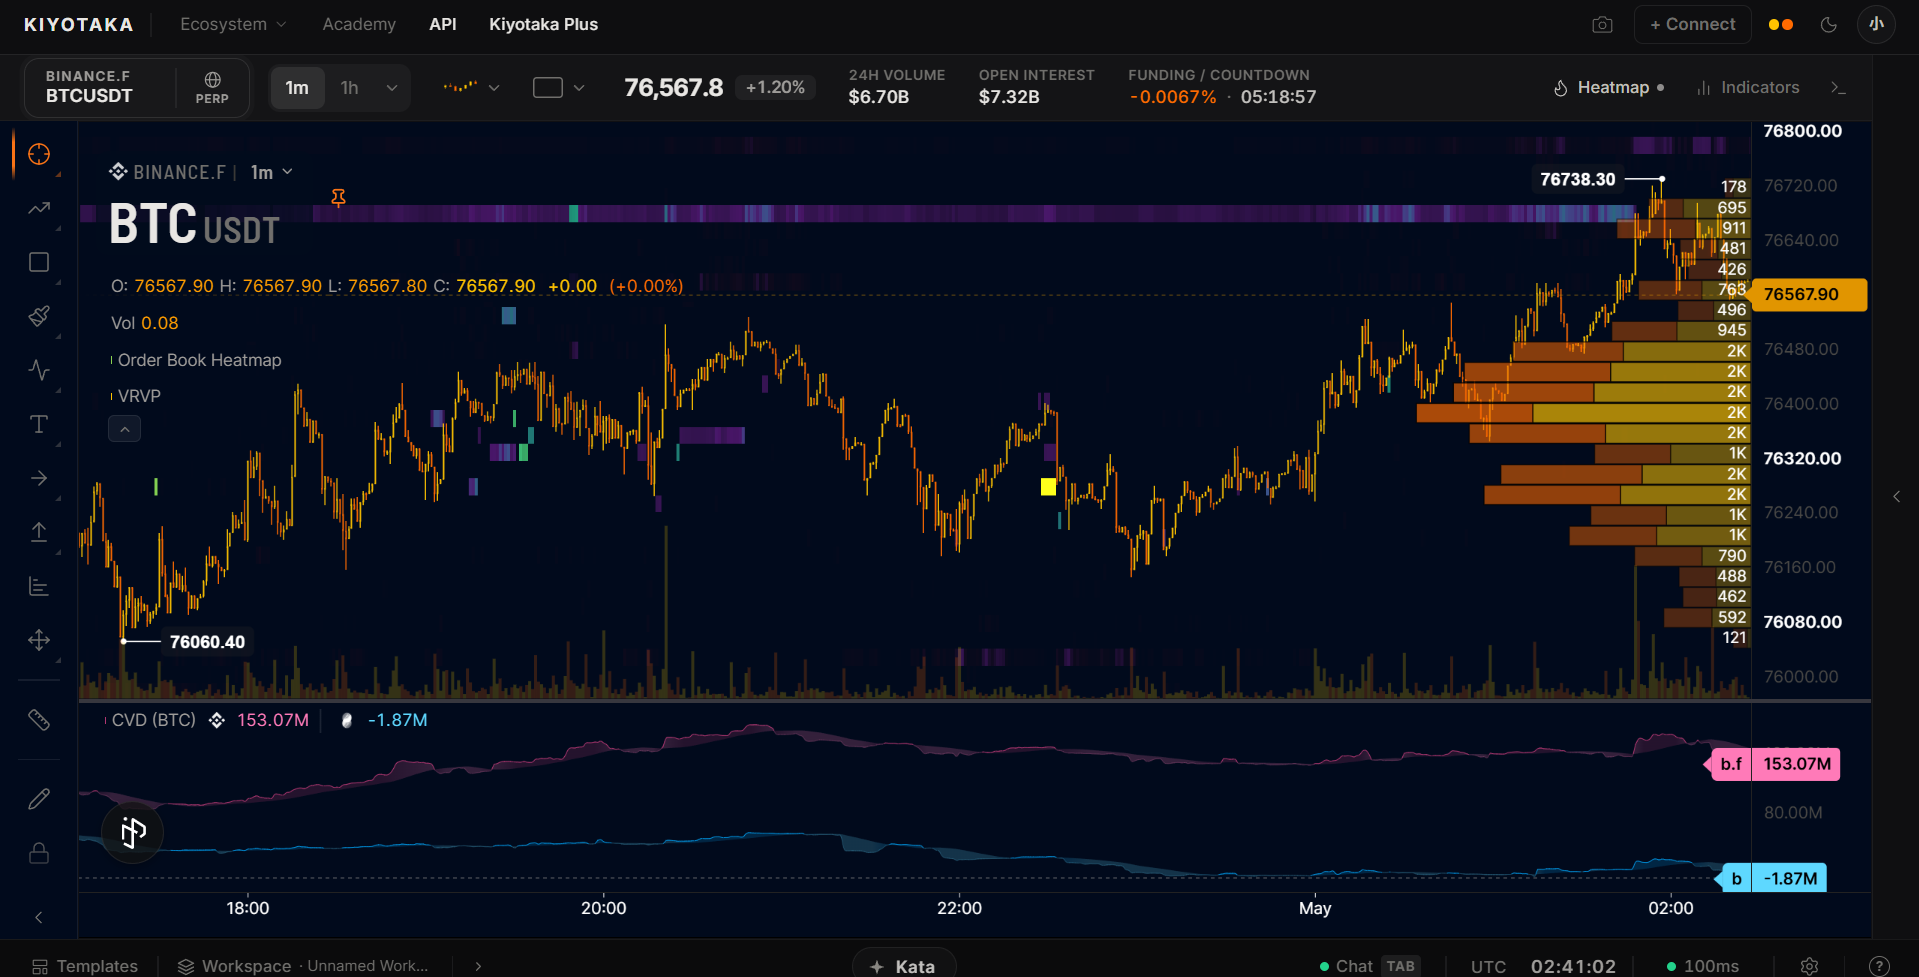The width and height of the screenshot is (1919, 977).
Task: Open the BINANCE.F BTCUSDT symbol selector
Action: coord(100,87)
